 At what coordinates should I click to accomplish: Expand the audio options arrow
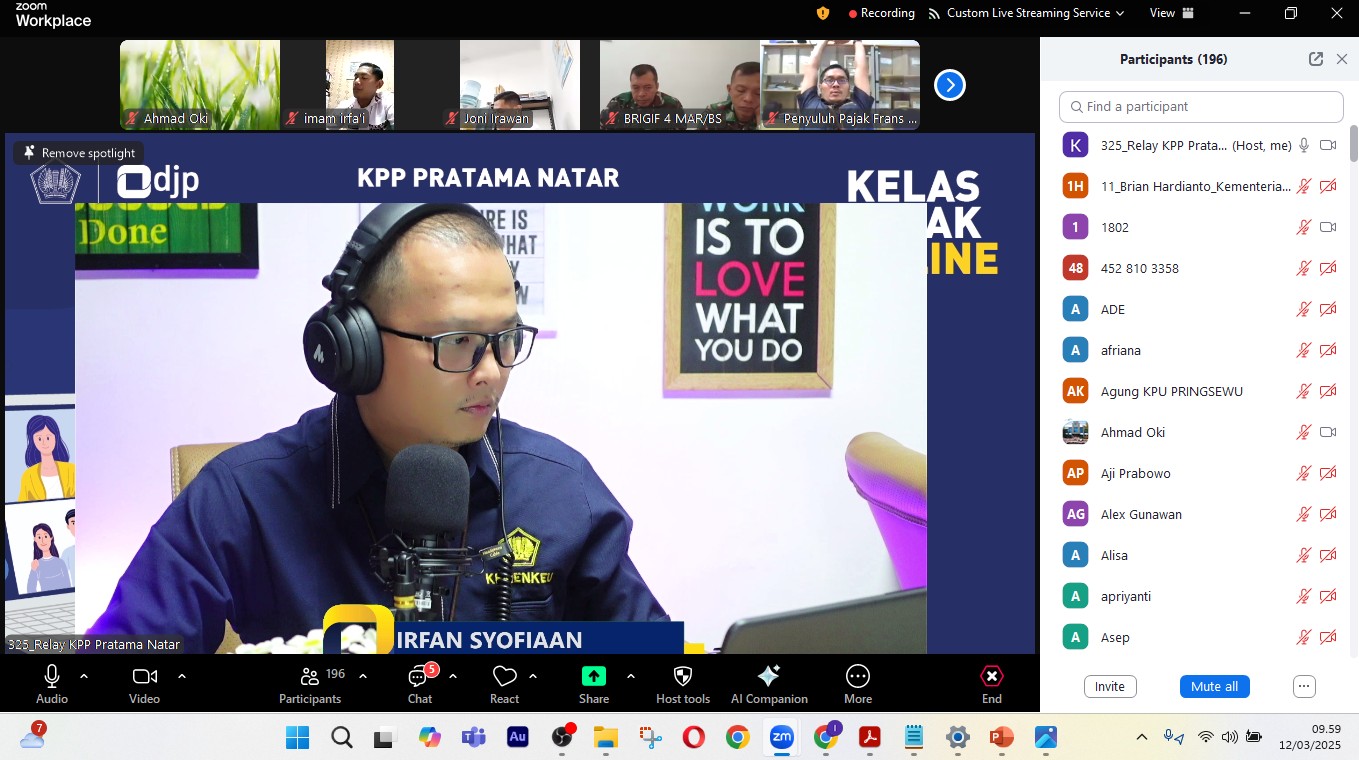click(84, 676)
